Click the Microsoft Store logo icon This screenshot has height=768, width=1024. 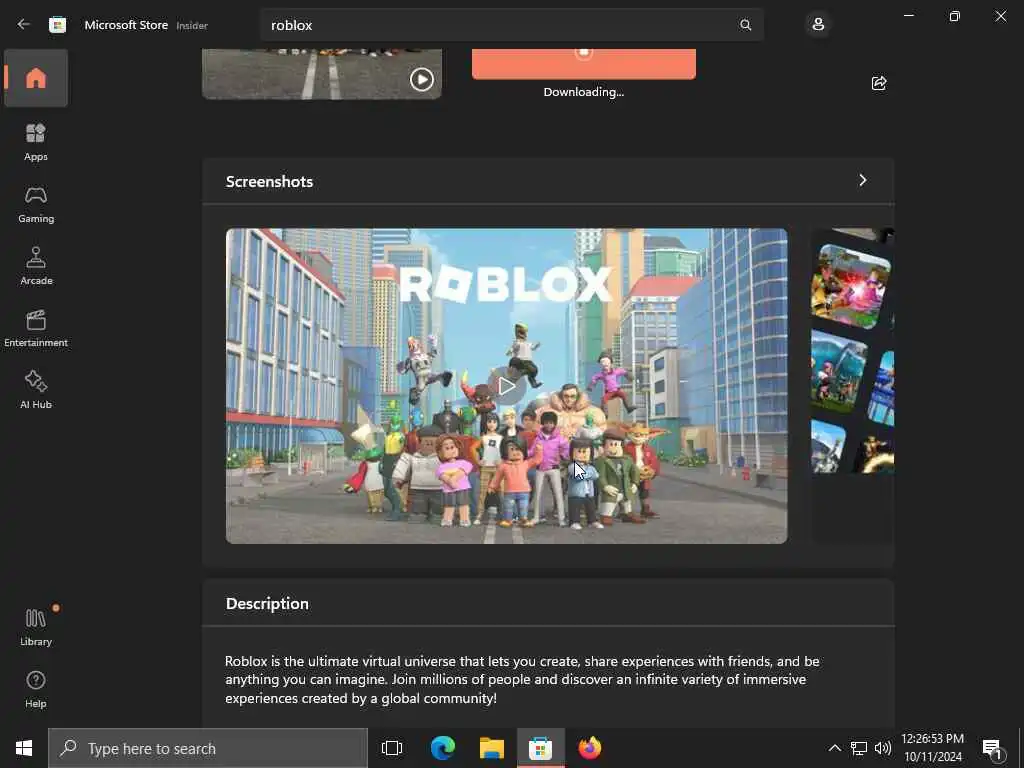click(57, 25)
